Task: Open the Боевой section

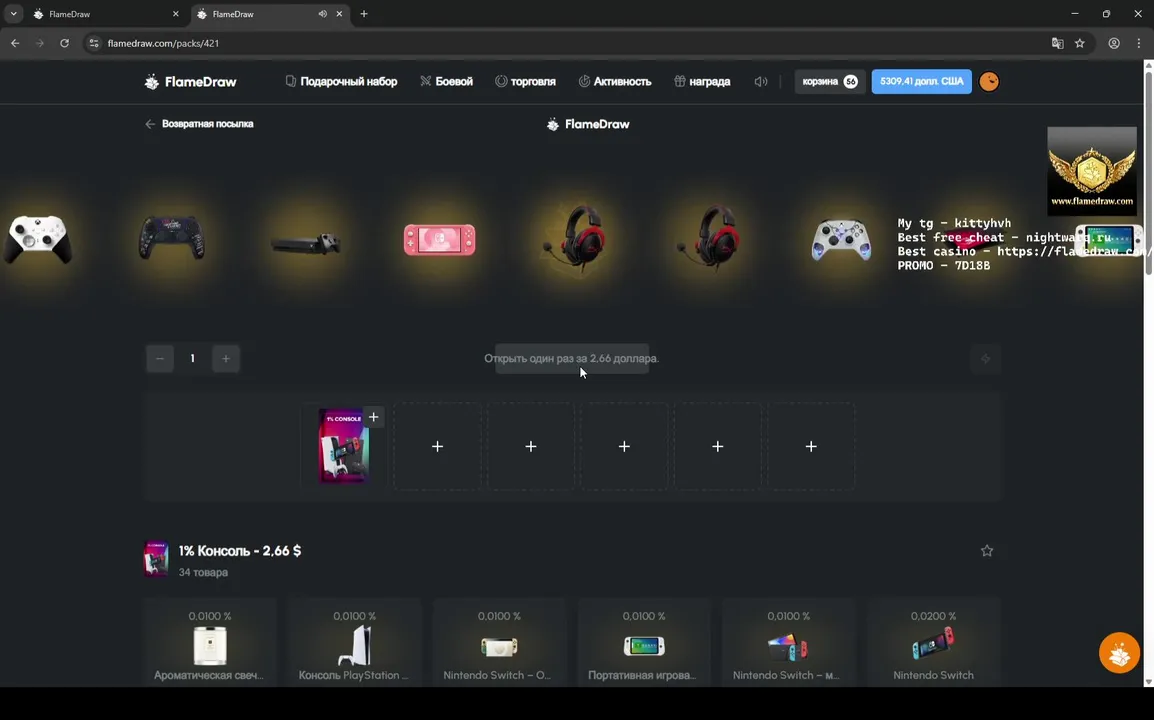Action: tap(446, 82)
